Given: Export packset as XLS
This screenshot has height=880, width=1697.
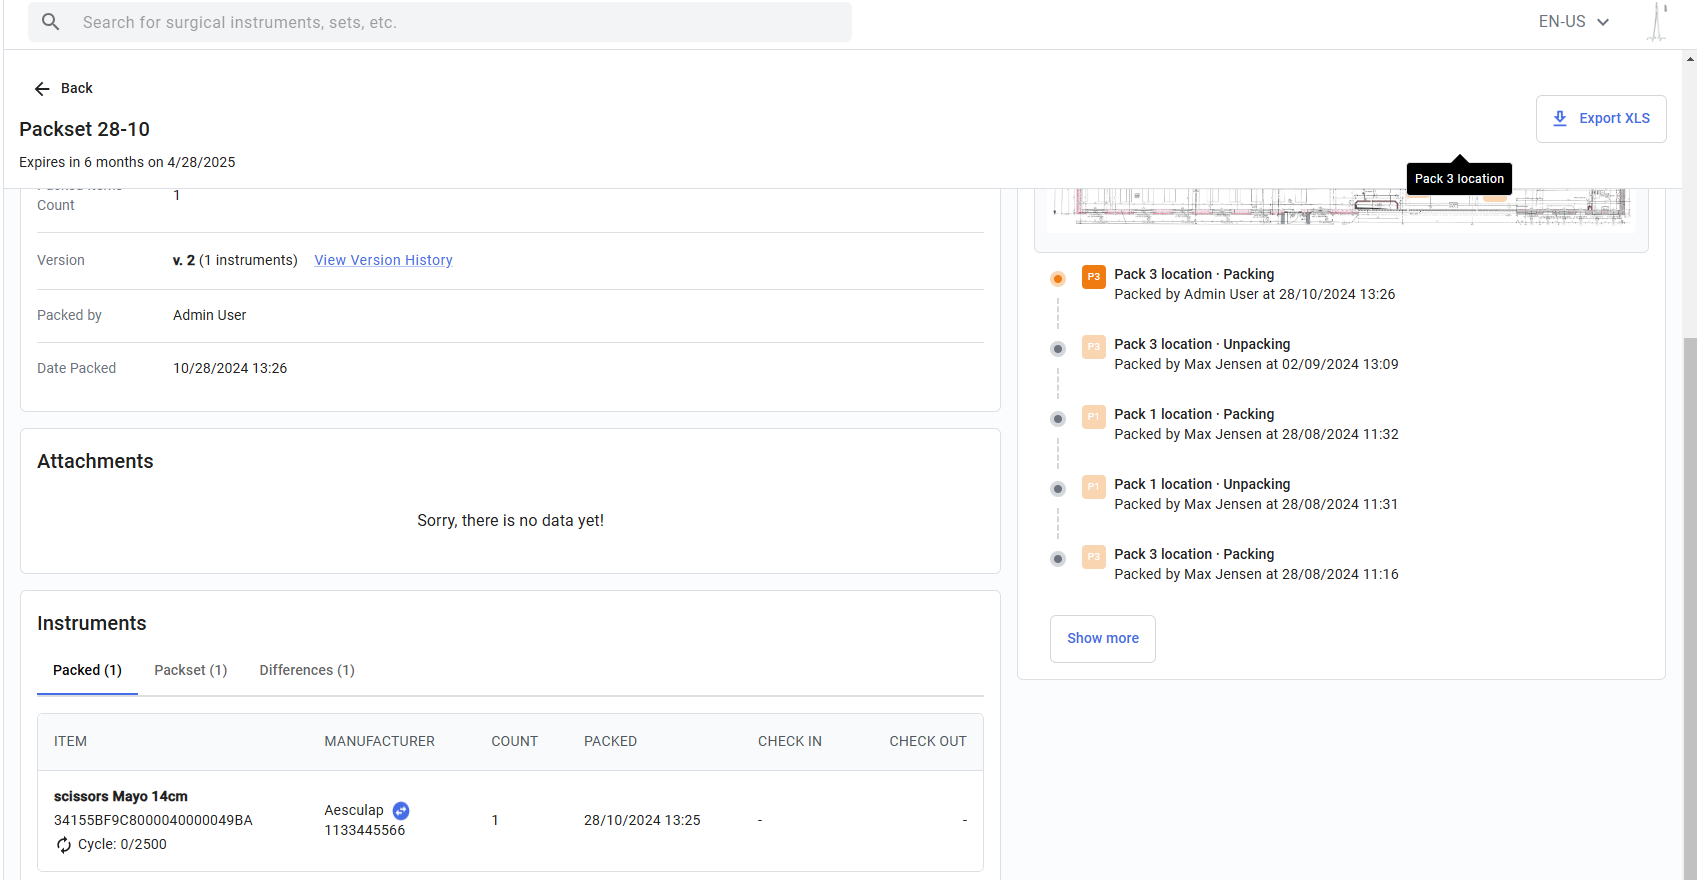Looking at the screenshot, I should 1601,118.
